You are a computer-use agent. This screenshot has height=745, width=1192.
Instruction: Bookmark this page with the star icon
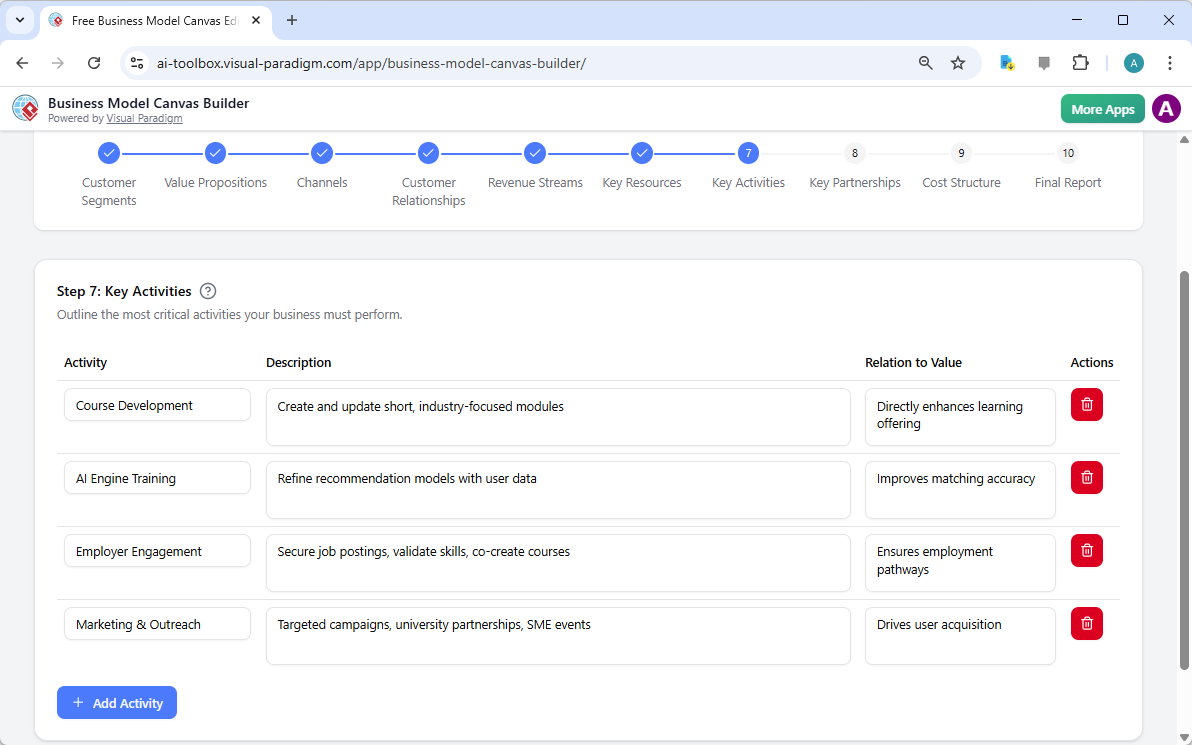click(958, 62)
